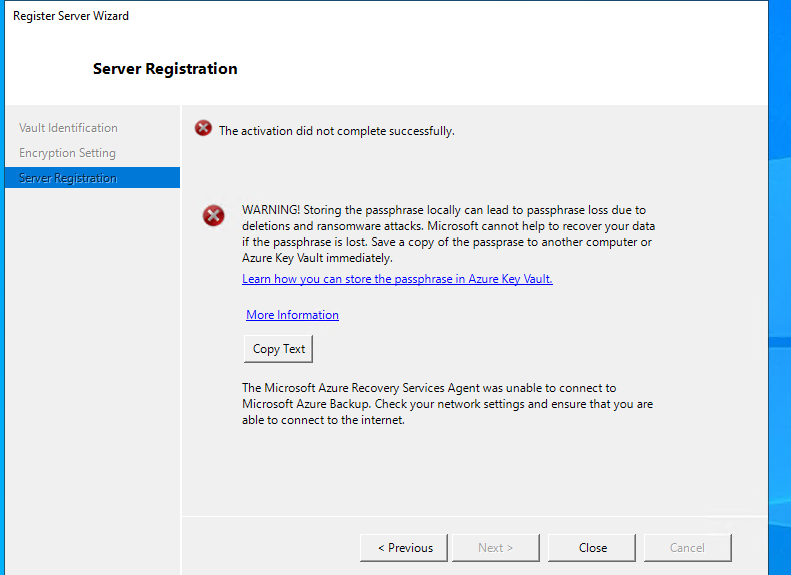Go back with the Previous button
The image size is (791, 575).
pyautogui.click(x=404, y=548)
